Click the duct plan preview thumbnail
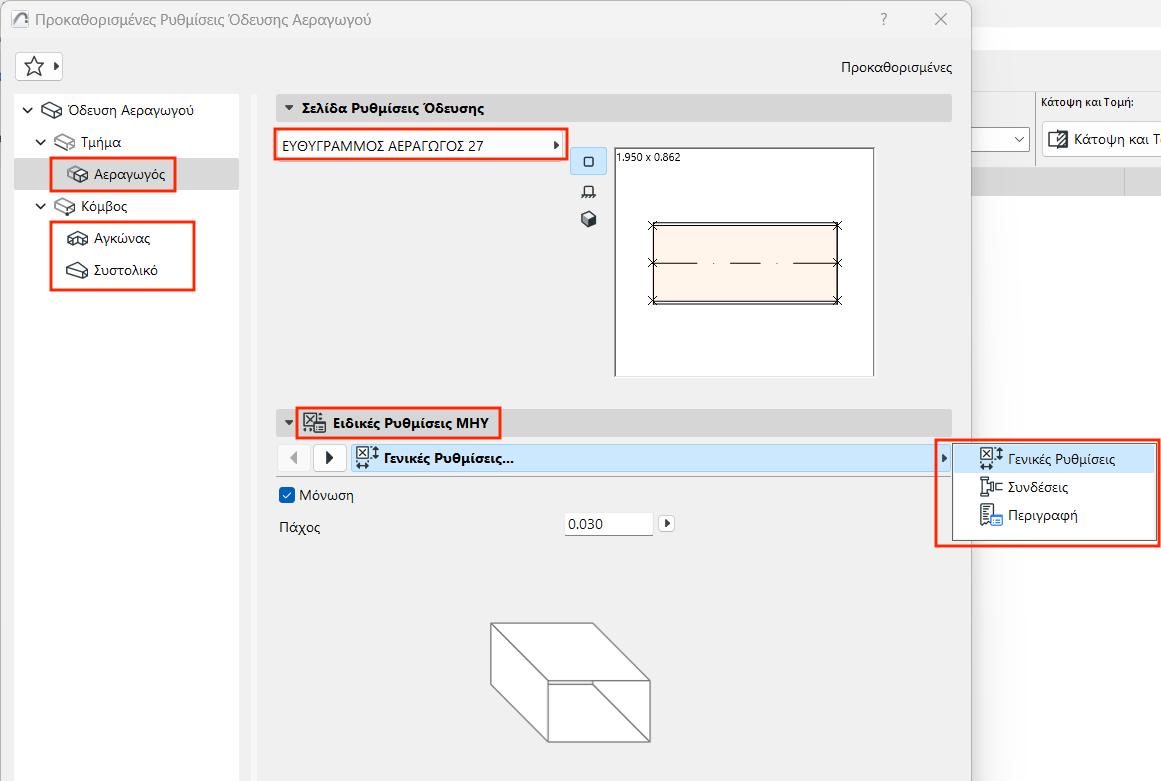The height and width of the screenshot is (781, 1161). tap(744, 262)
